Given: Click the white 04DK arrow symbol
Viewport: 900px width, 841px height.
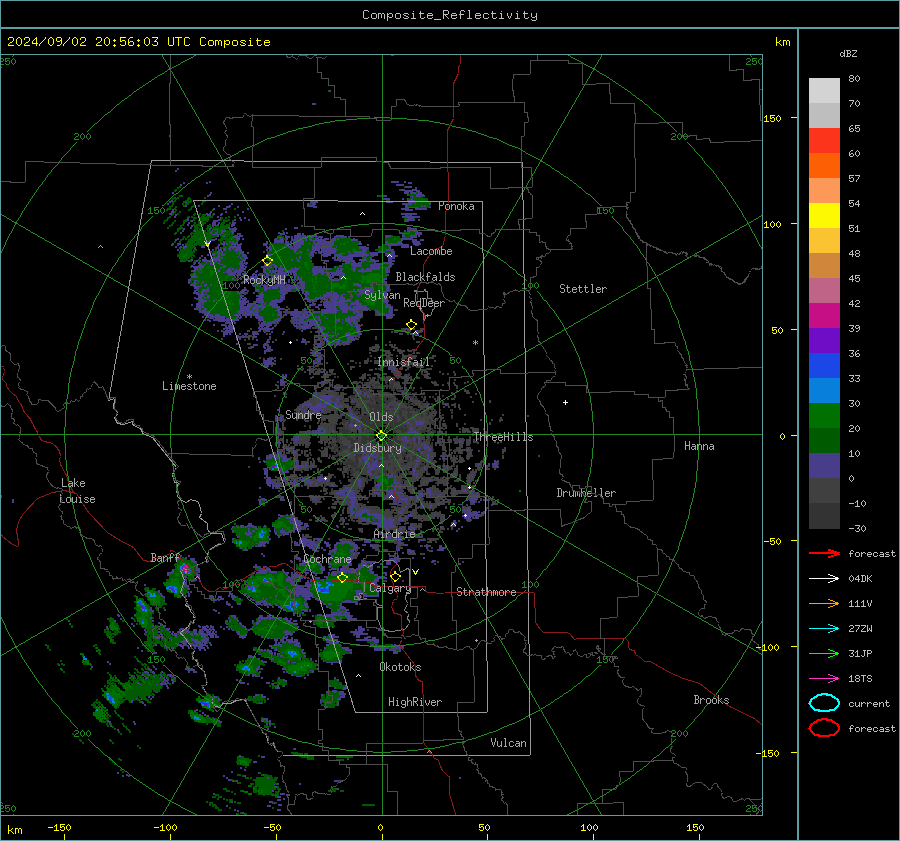Looking at the screenshot, I should tap(824, 578).
